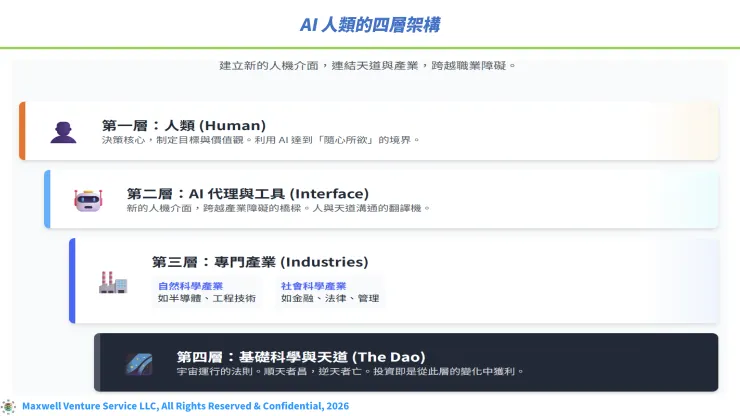The height and width of the screenshot is (416, 740).
Task: Select the title 'AI 人類的四層架構'
Action: [x=370, y=25]
